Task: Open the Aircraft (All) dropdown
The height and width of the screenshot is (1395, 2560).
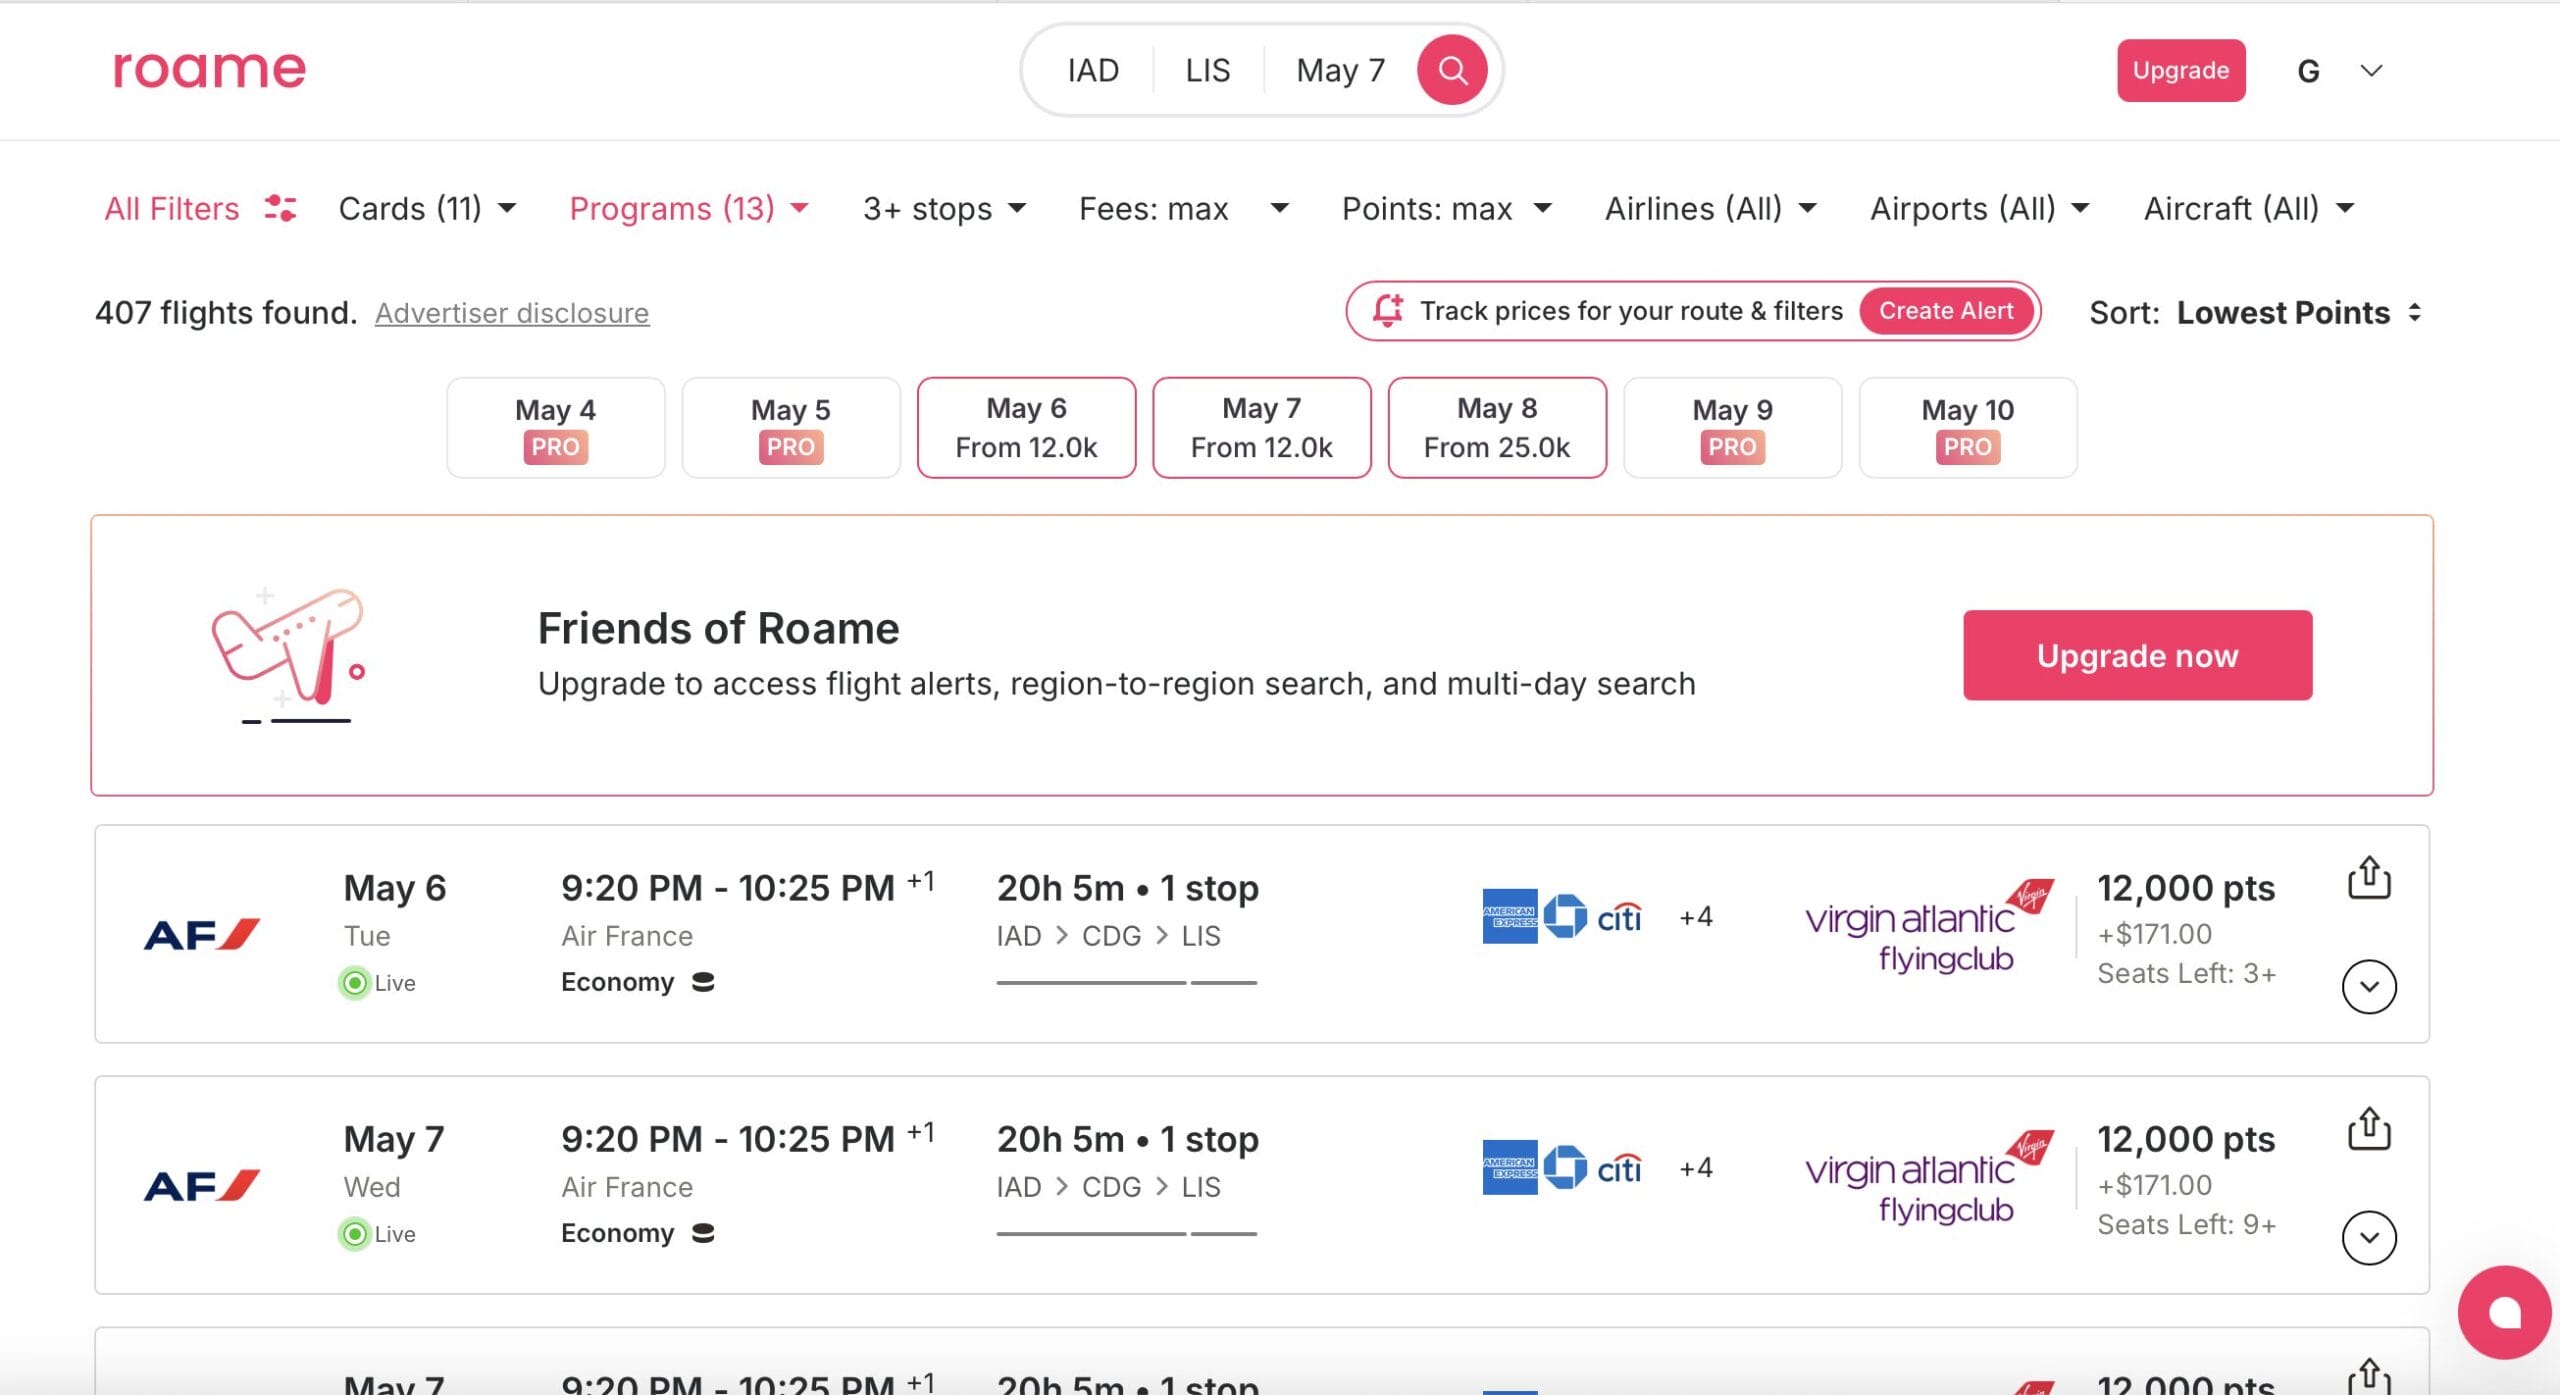Action: [2249, 208]
